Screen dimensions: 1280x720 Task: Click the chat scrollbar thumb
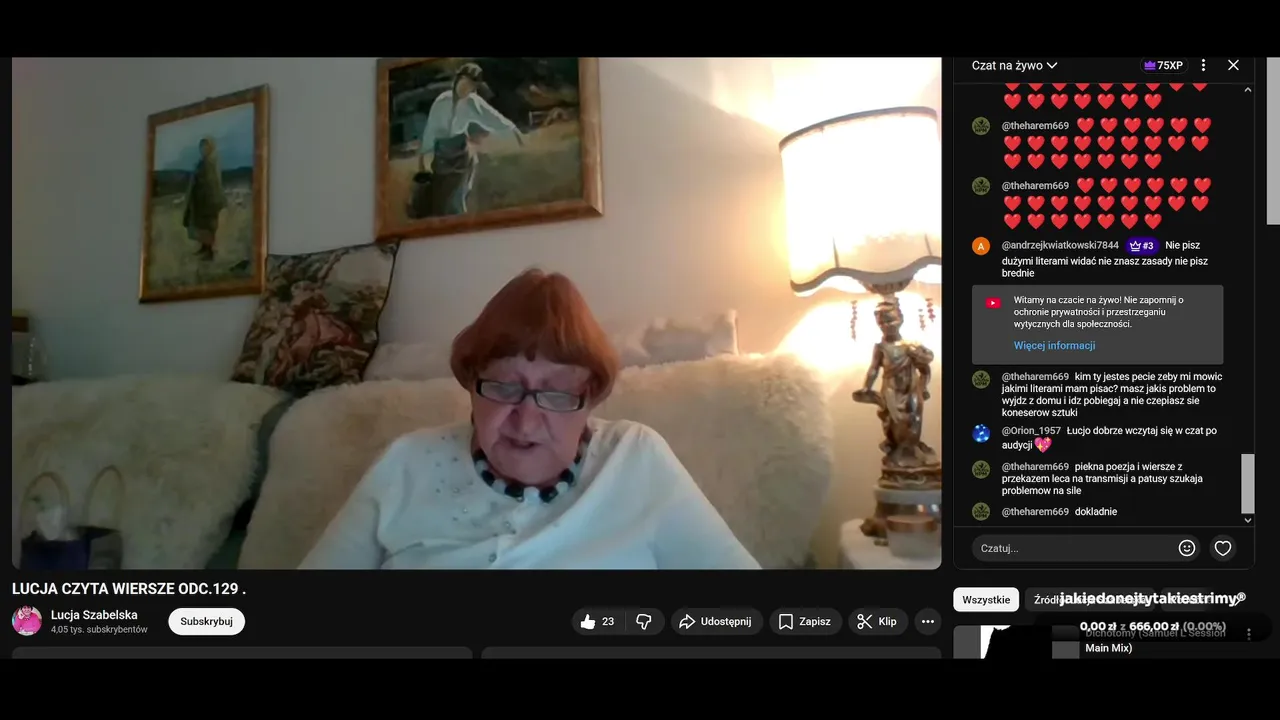1247,483
